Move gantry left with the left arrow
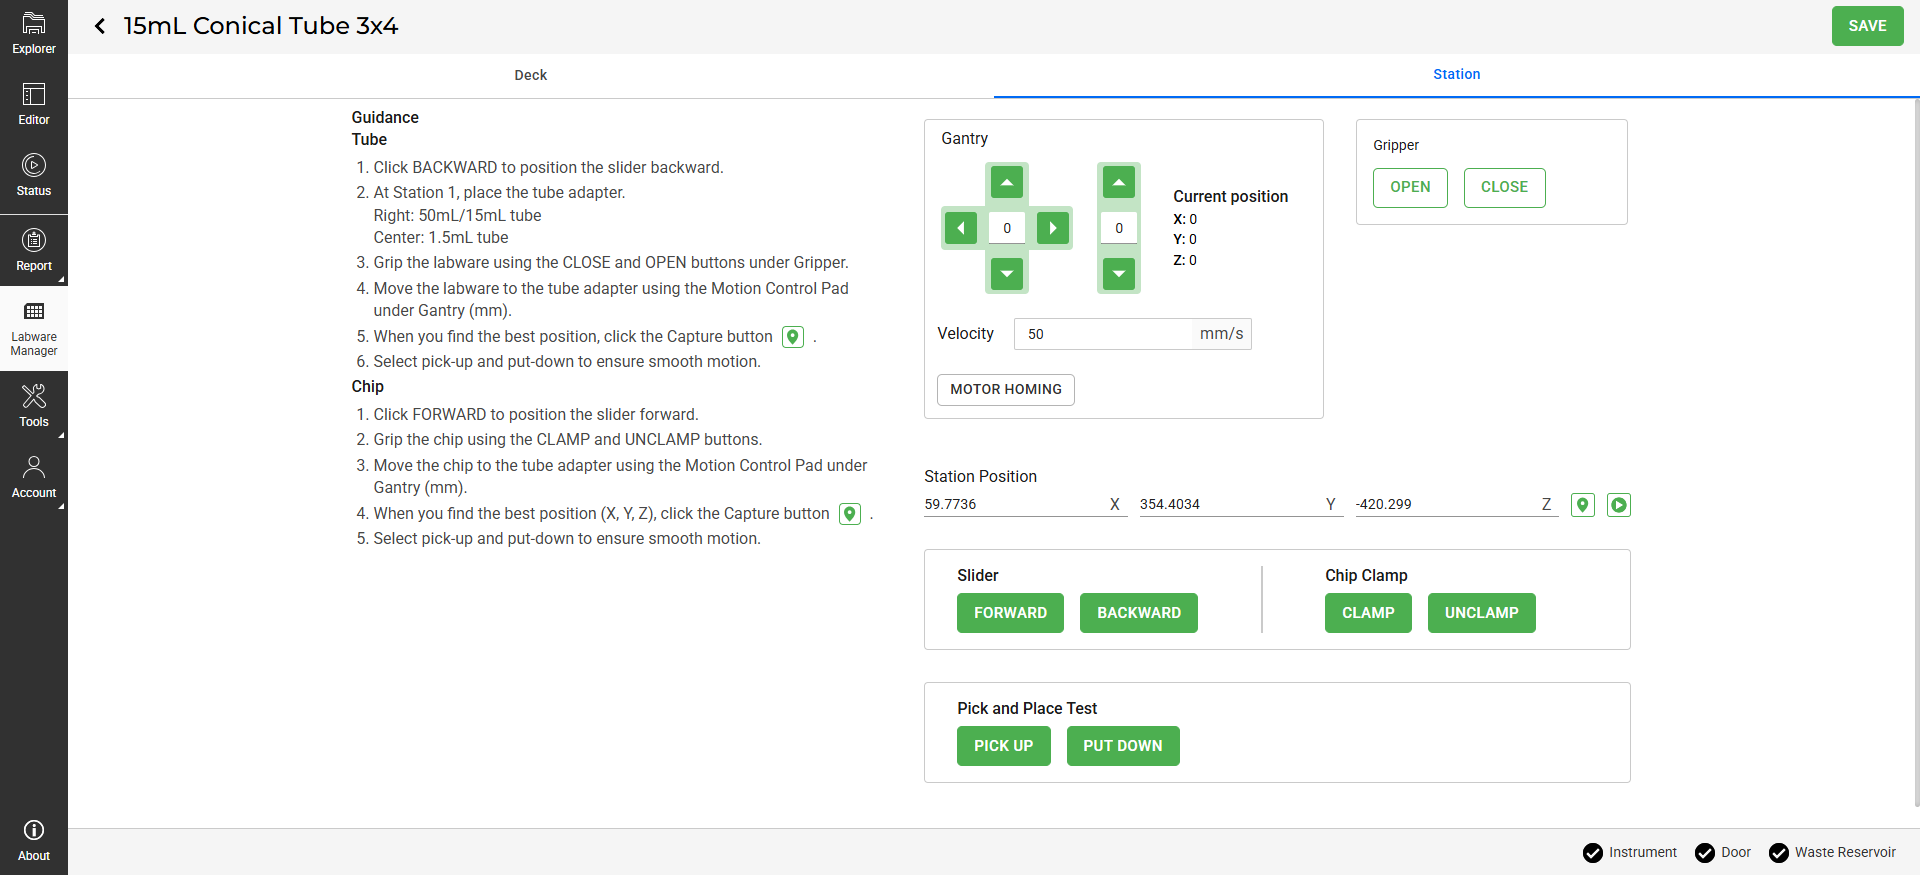1920x875 pixels. [960, 228]
